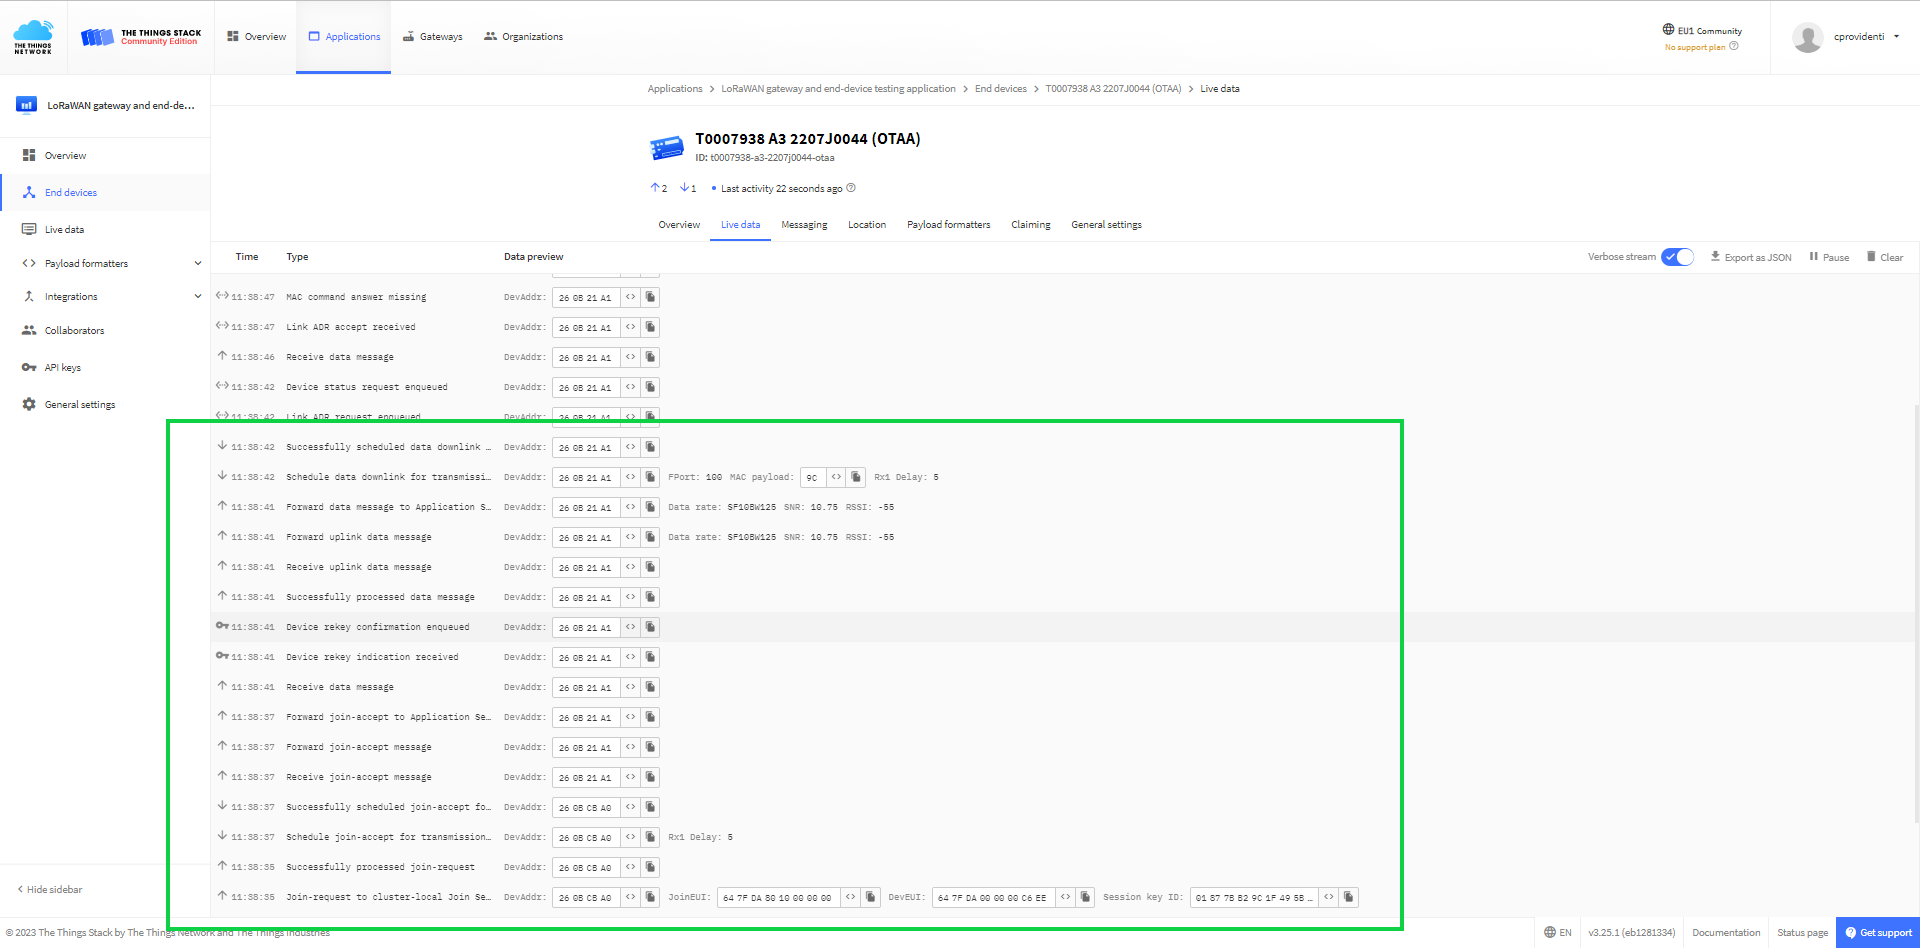Click the help icon beside Last activity

click(851, 188)
